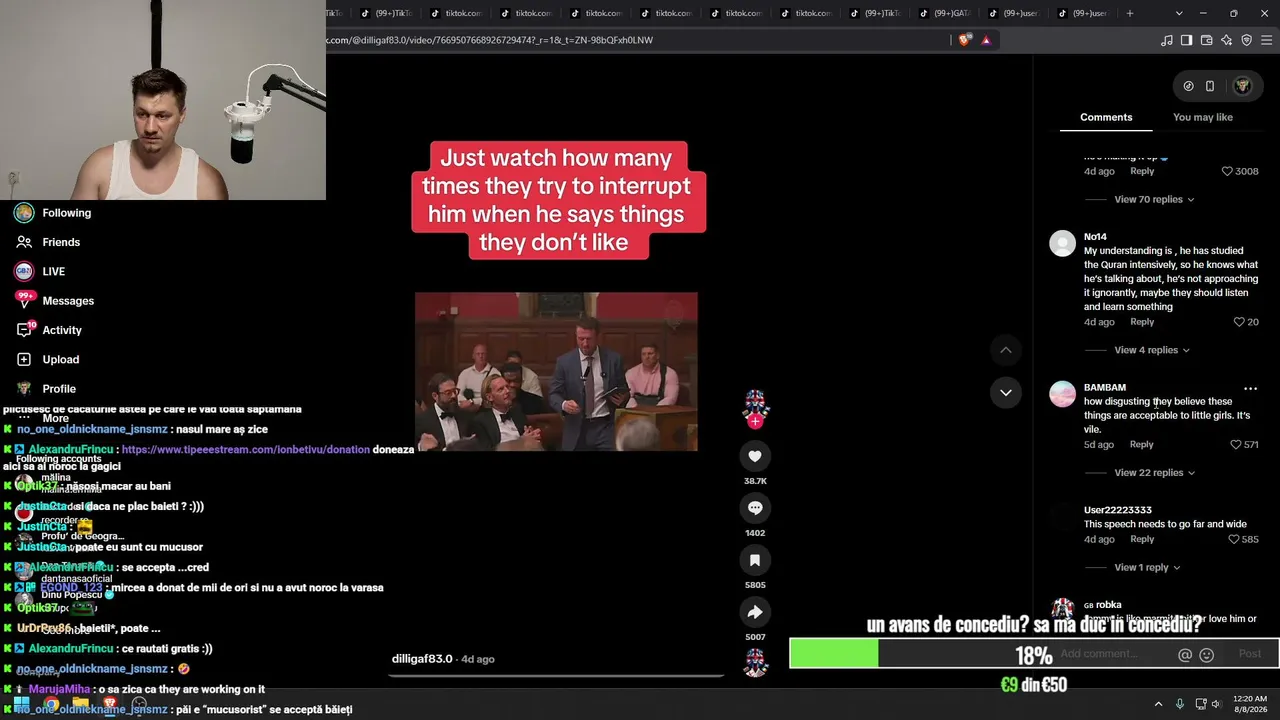This screenshot has height=720, width=1280.
Task: Open the Brave main hamburger menu
Action: tap(1267, 40)
